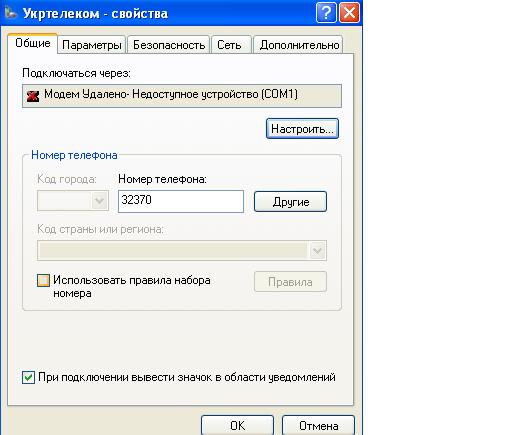
Task: Select the red modem device icon
Action: pos(33,96)
